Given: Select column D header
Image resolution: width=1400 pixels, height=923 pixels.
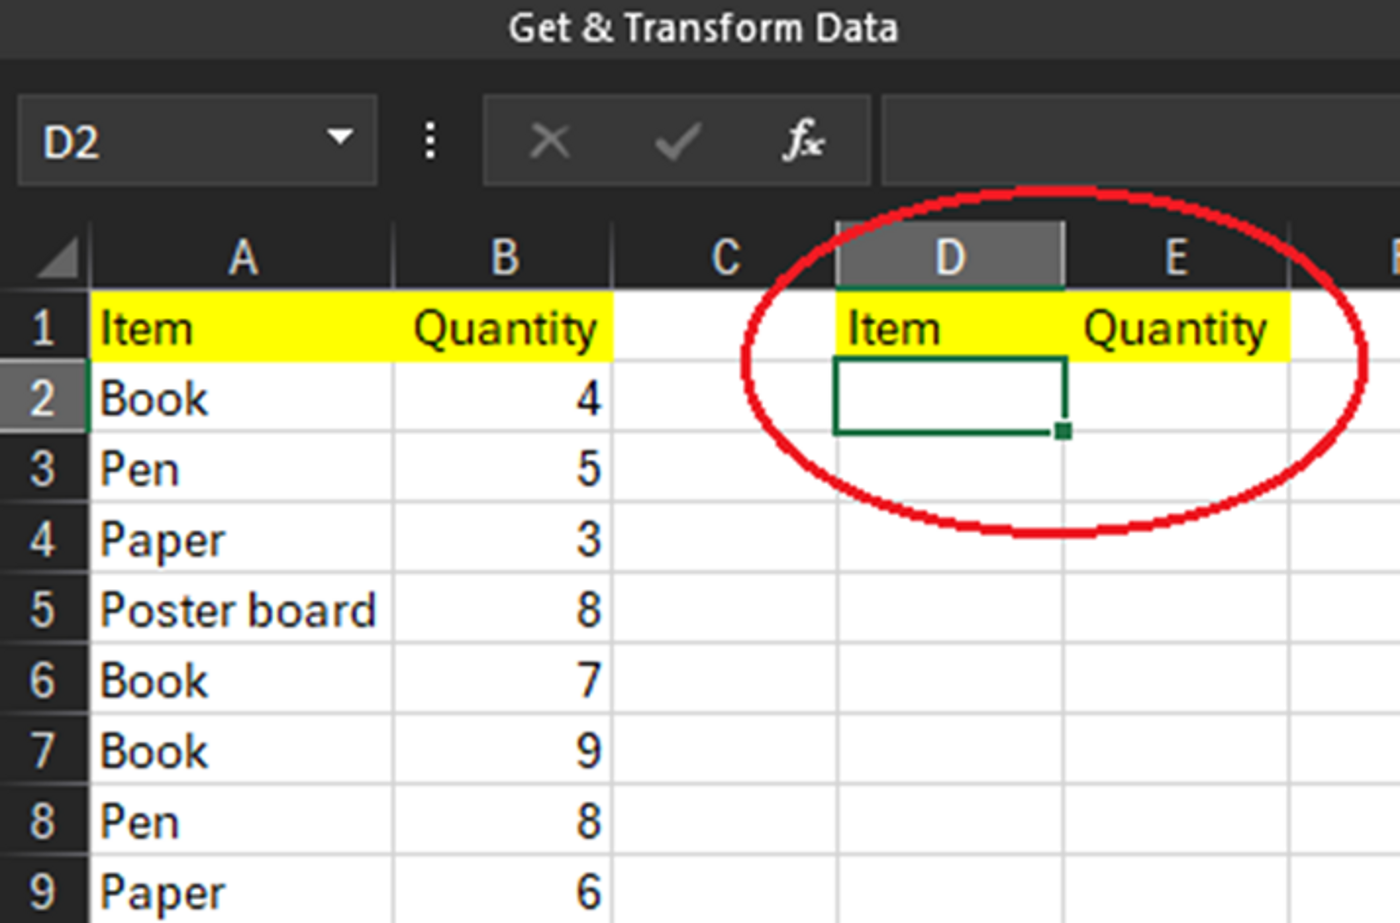Looking at the screenshot, I should tap(950, 258).
